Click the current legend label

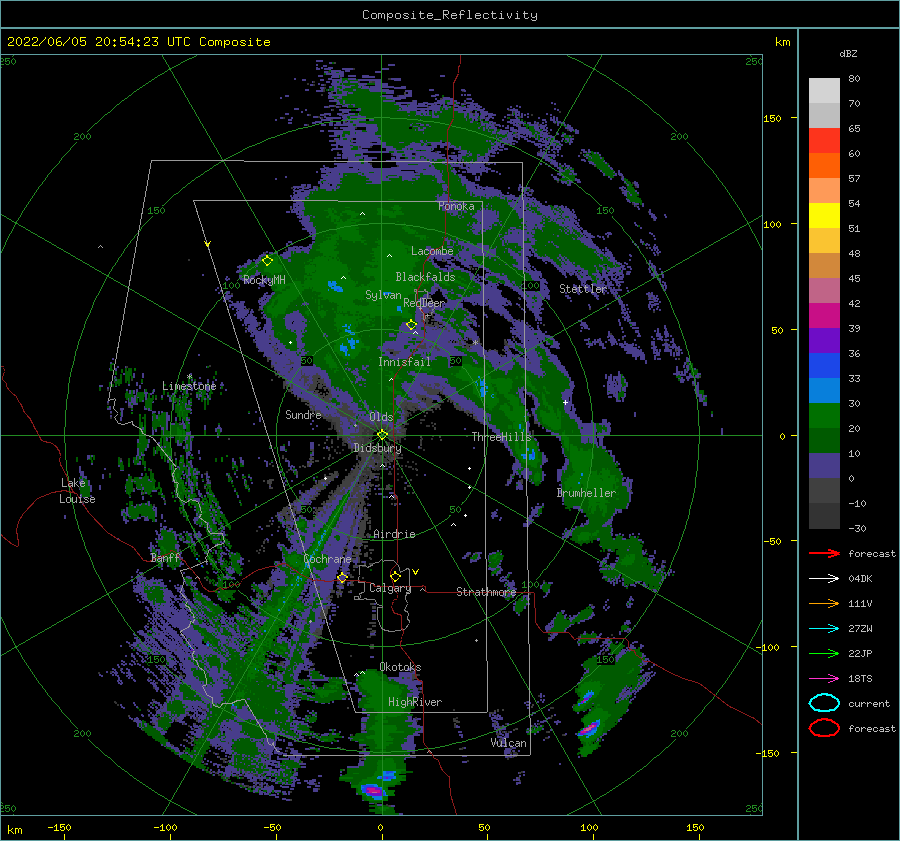point(869,703)
